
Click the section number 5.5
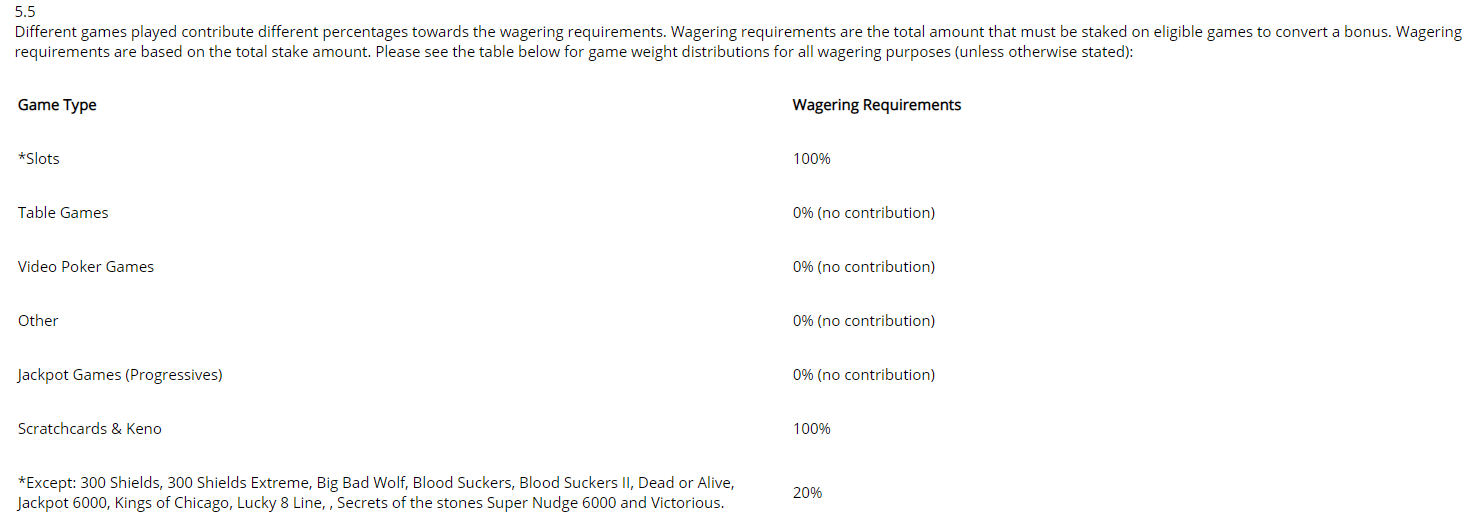[25, 13]
